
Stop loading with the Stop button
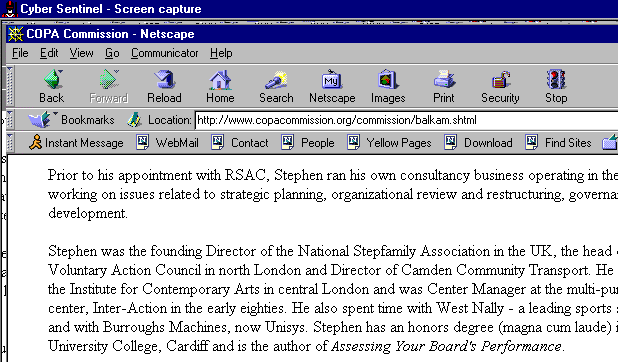(x=556, y=86)
